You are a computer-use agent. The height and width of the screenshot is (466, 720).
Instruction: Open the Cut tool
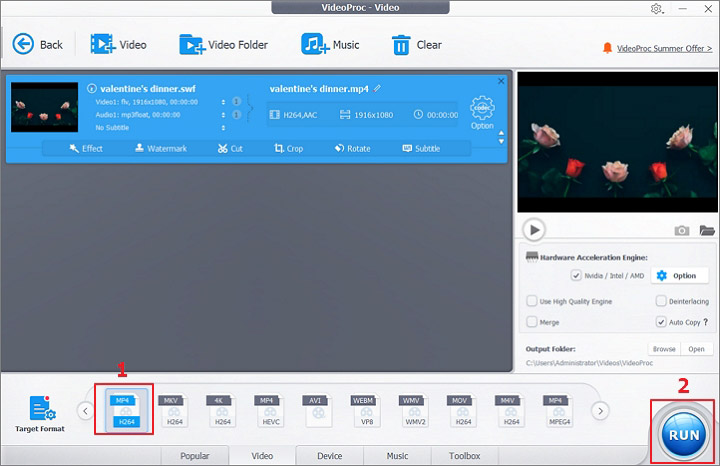[x=230, y=148]
